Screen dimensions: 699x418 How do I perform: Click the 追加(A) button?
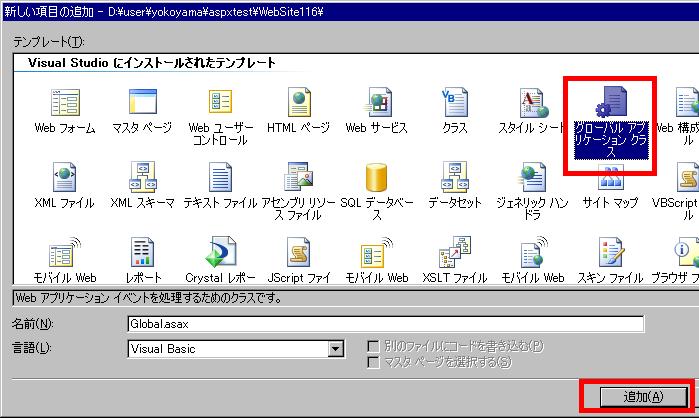pyautogui.click(x=643, y=396)
